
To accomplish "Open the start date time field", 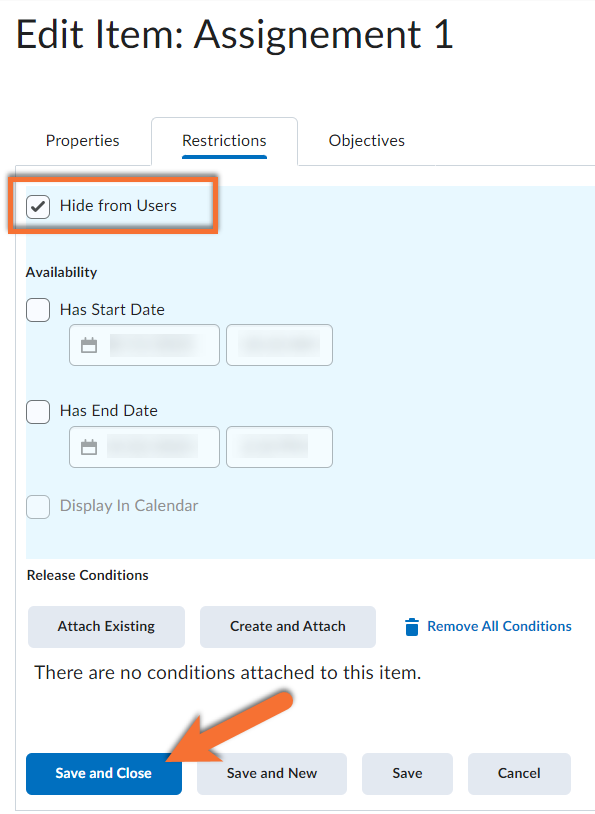I will [279, 345].
